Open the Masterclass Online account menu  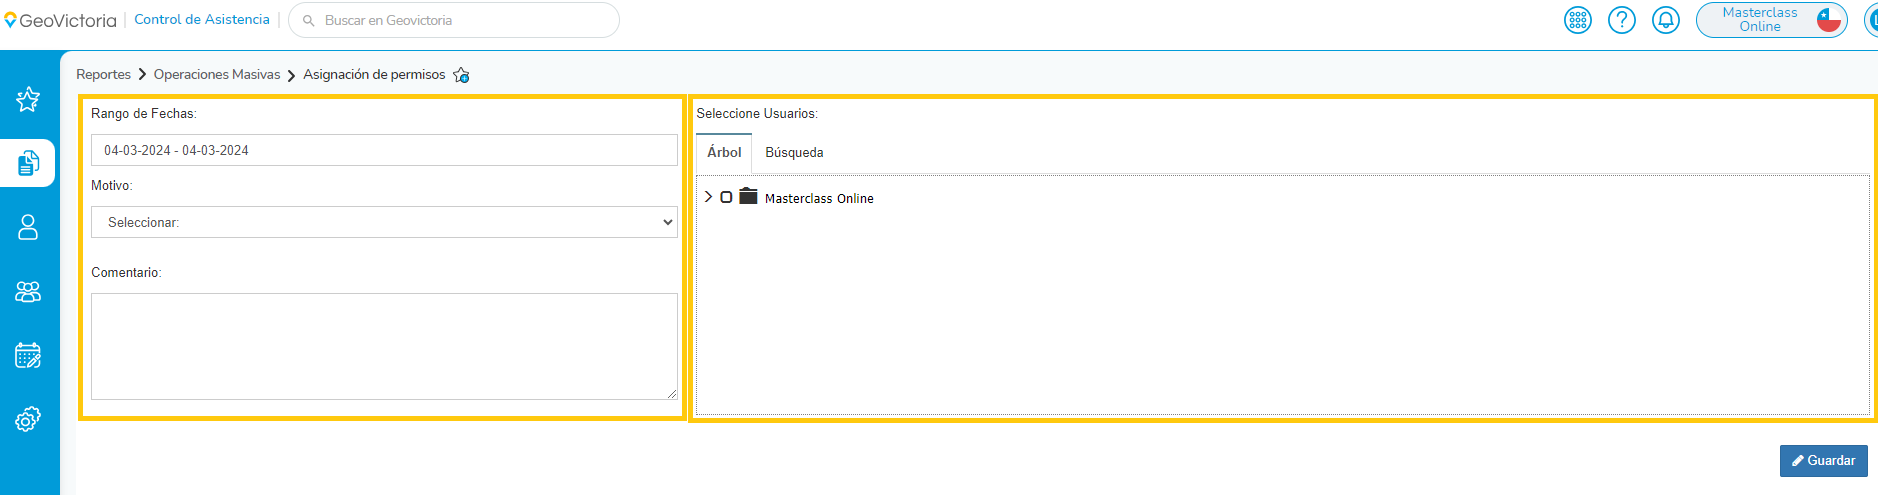pos(1770,20)
